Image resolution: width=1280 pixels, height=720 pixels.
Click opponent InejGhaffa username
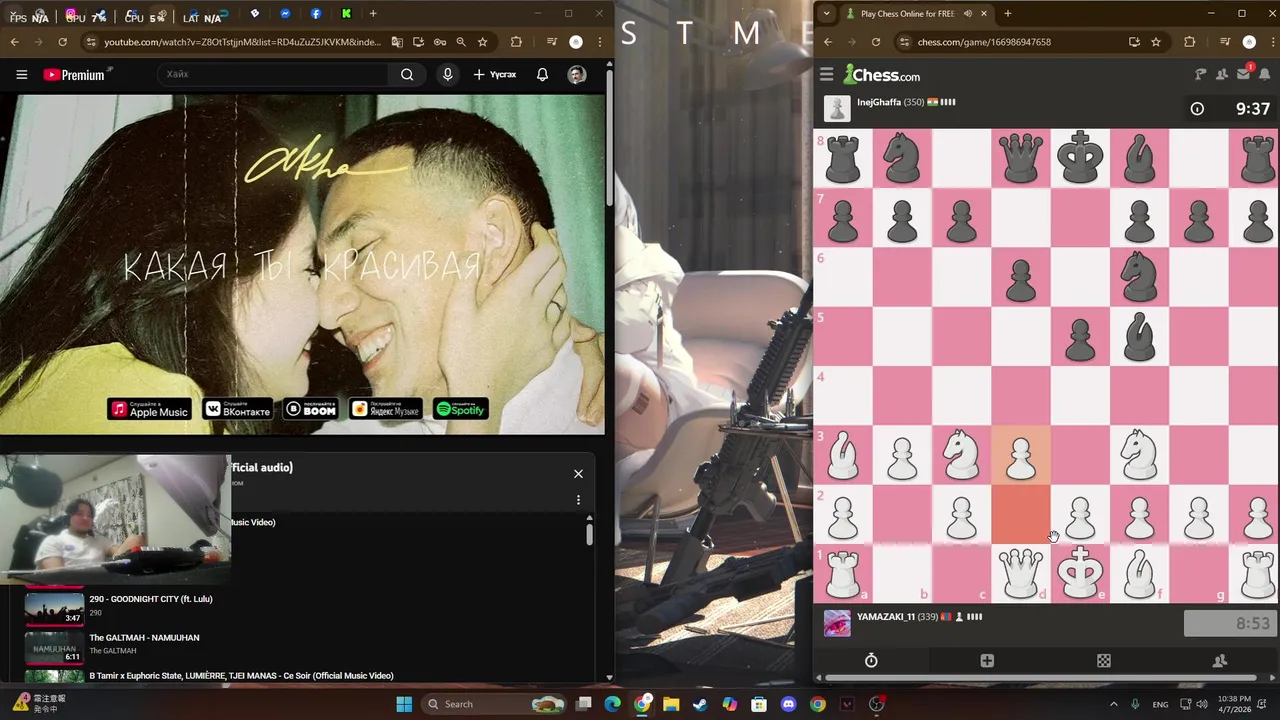point(878,102)
